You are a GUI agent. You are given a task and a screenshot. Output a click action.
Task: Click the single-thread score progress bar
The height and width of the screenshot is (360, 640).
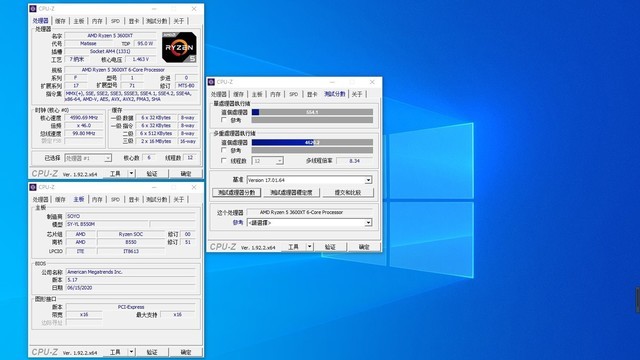[312, 112]
